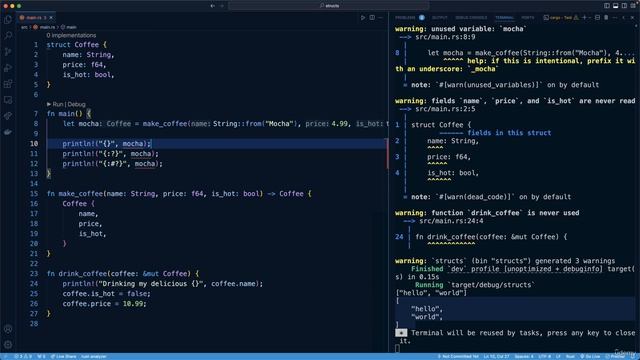Click the UTF-8 encoding status item
This screenshot has height=360, width=640.
544,356
